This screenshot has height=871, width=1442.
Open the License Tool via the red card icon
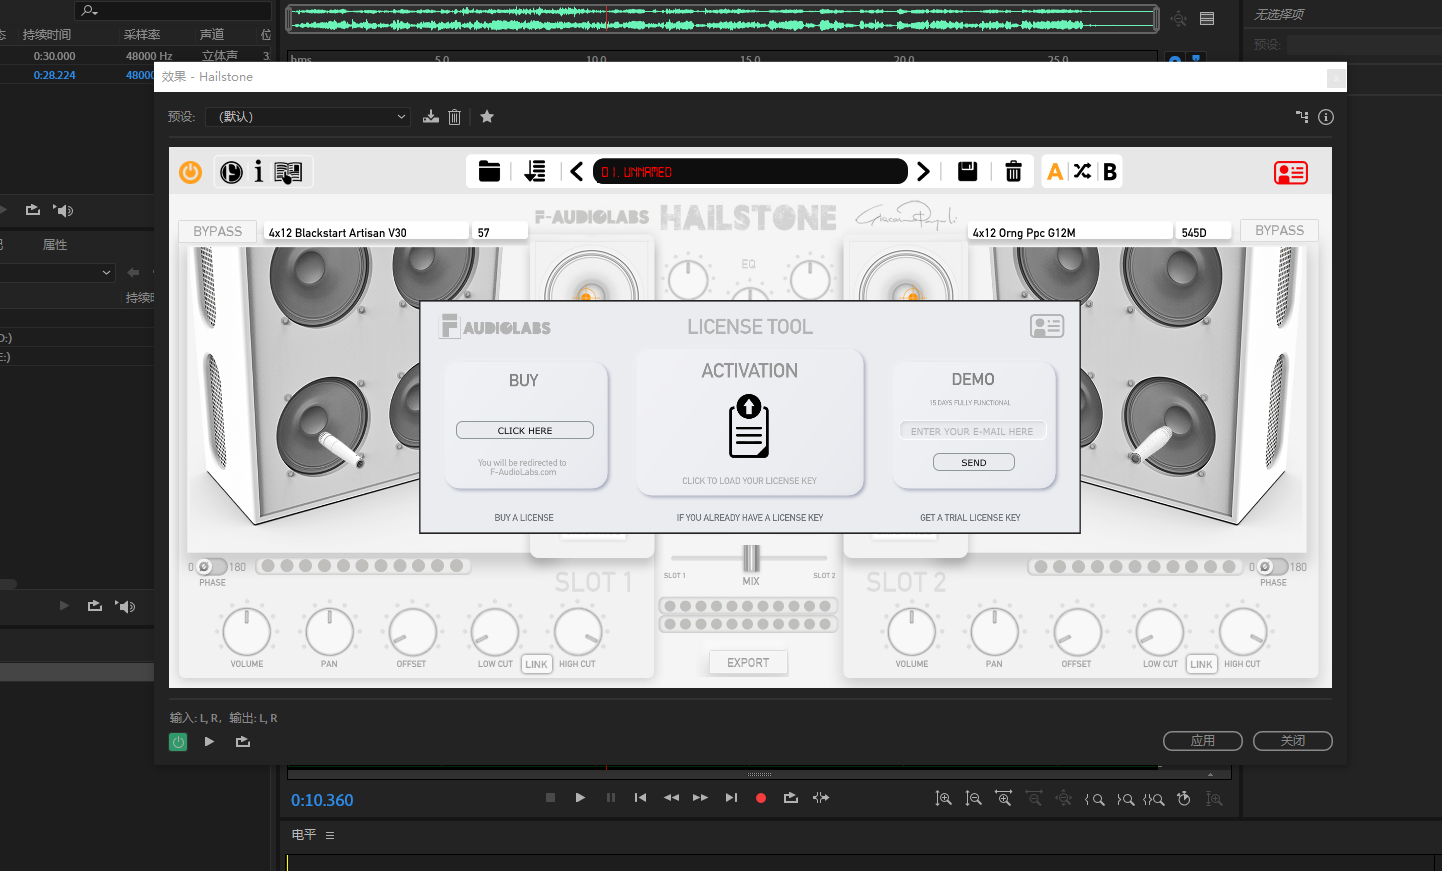pyautogui.click(x=1290, y=172)
